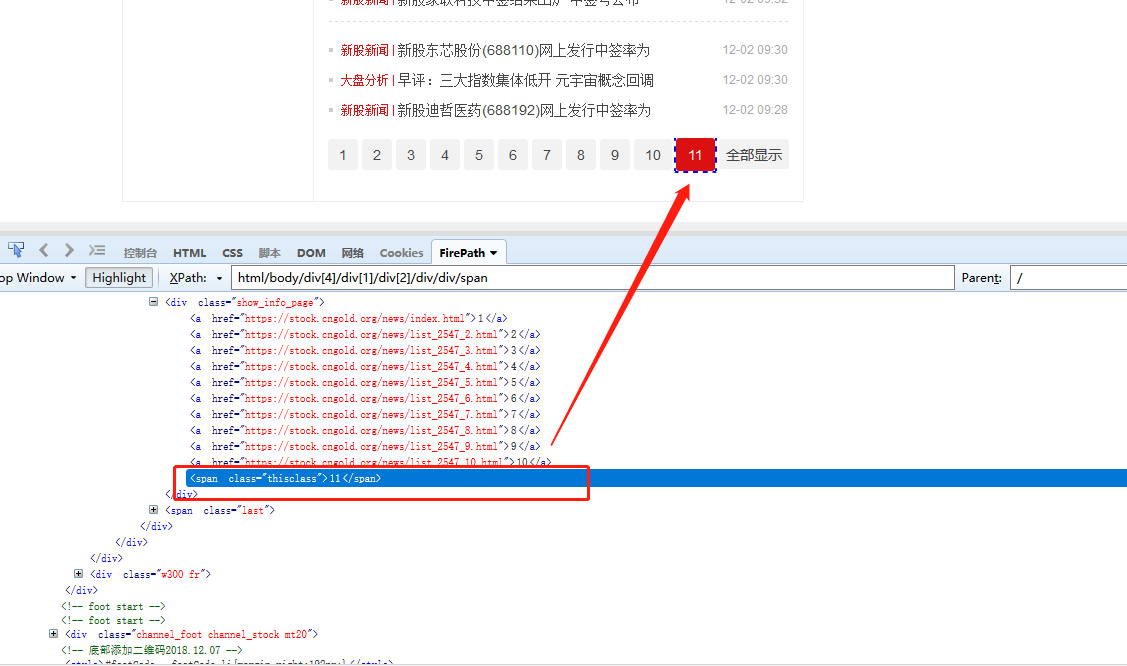Go to pagination page 10

point(653,154)
